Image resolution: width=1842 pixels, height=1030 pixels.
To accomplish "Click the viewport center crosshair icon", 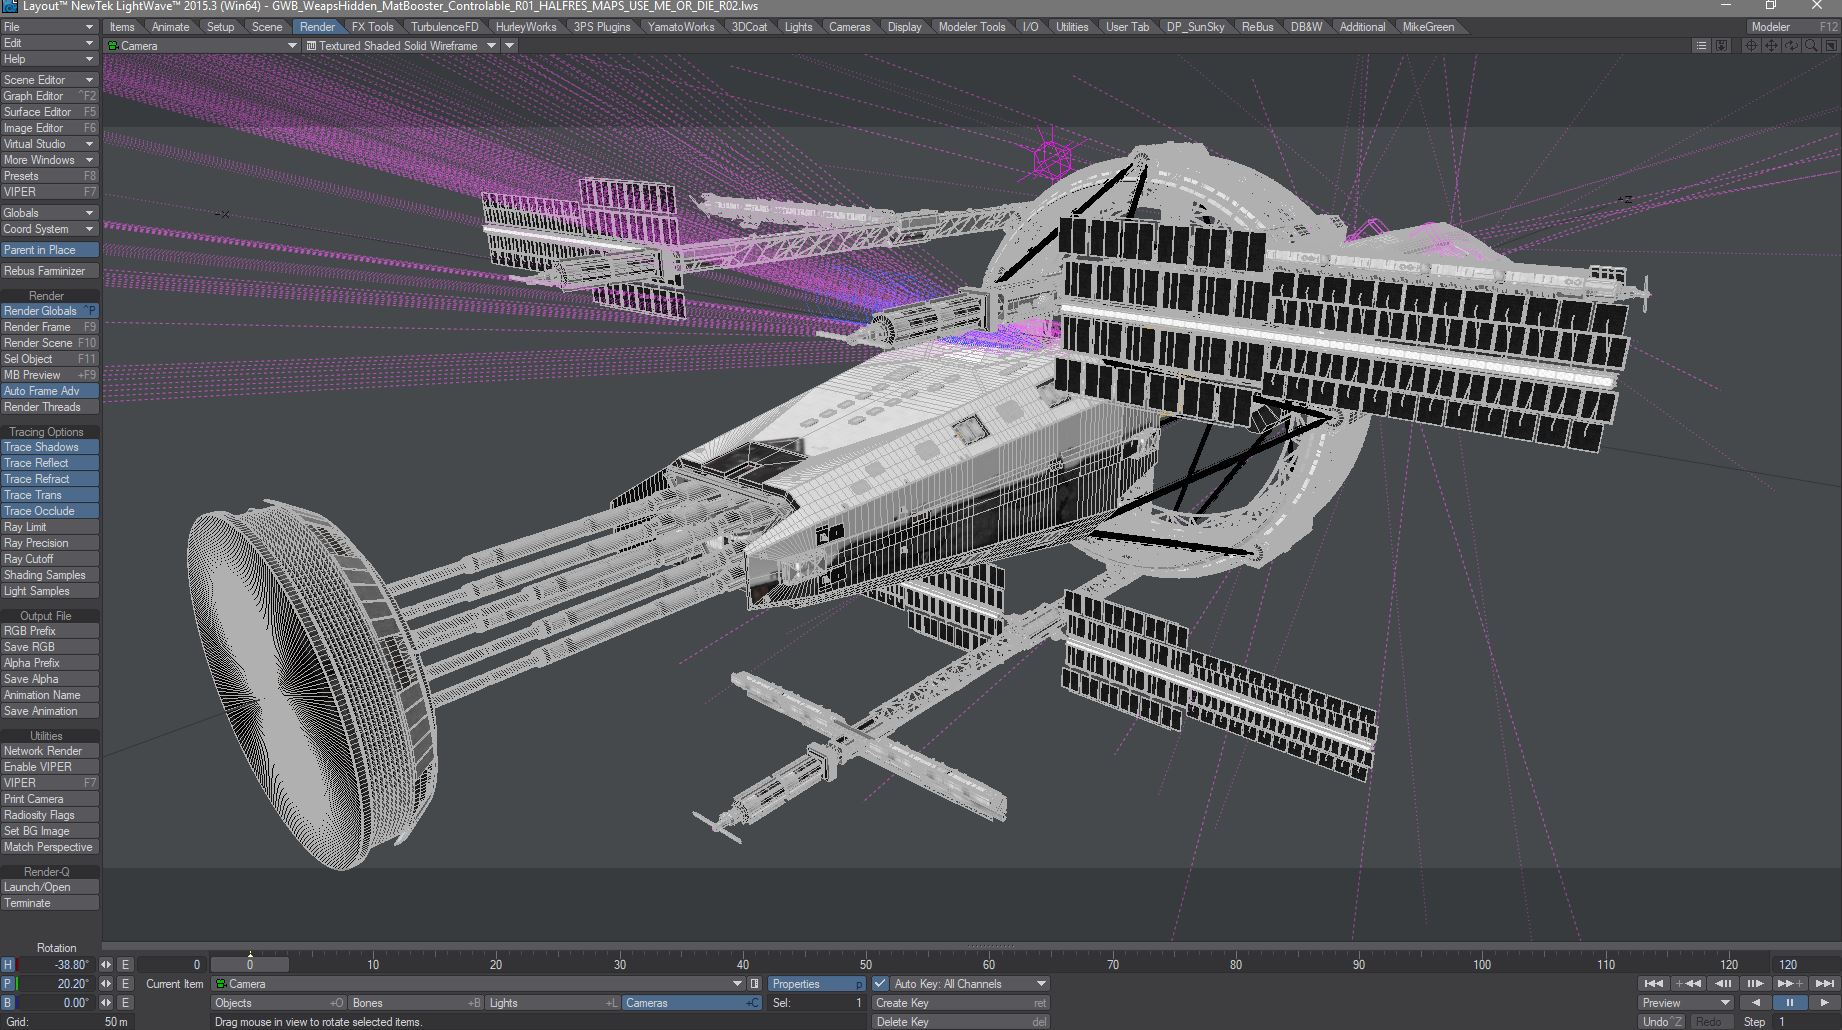I will (x=1751, y=46).
